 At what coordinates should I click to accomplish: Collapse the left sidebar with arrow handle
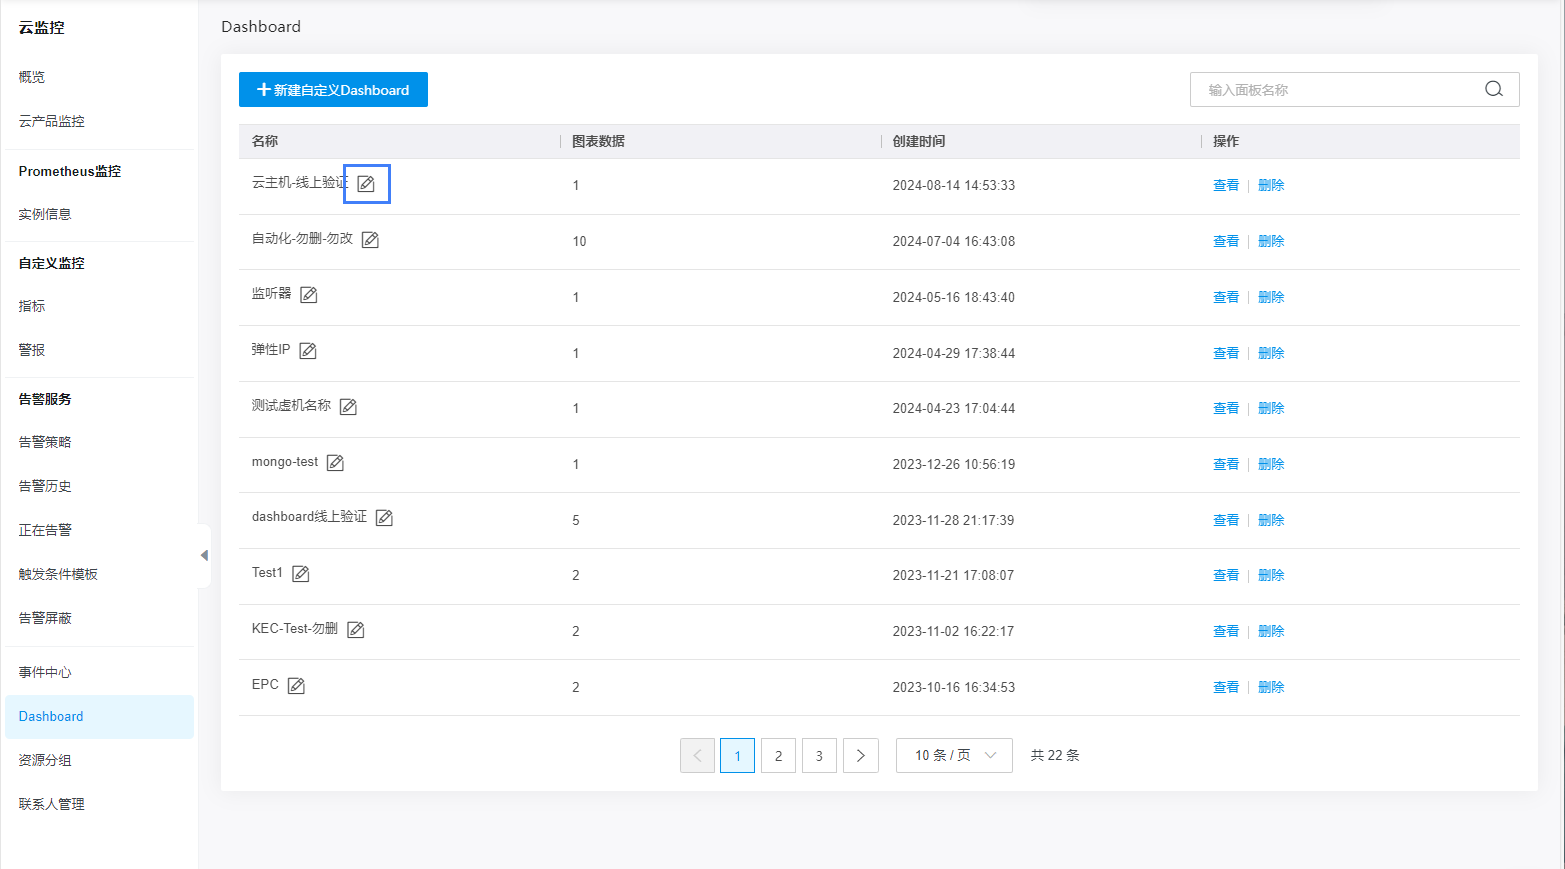204,555
